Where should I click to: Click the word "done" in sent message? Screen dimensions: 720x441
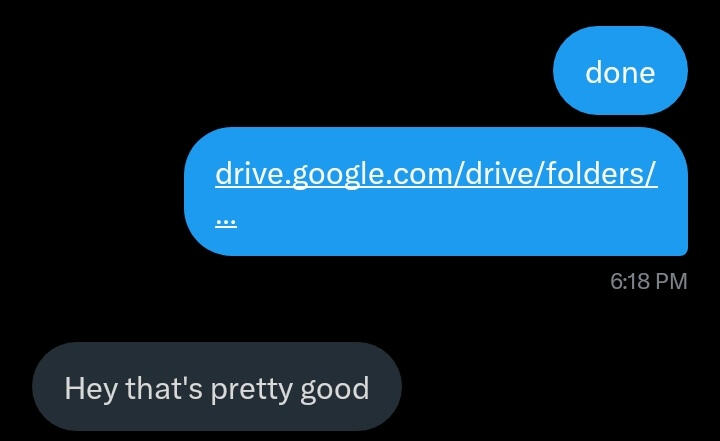[620, 73]
